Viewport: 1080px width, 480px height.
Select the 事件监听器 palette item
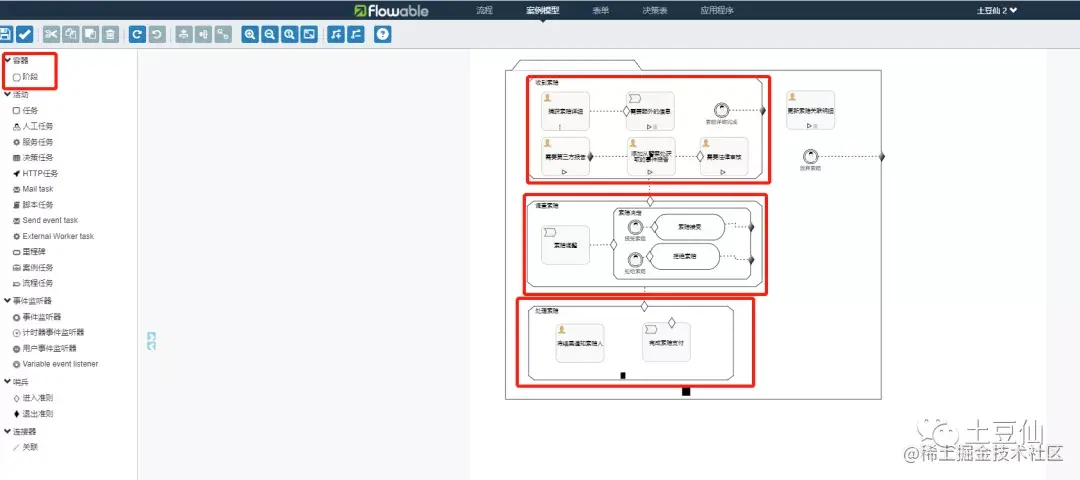pyautogui.click(x=37, y=317)
